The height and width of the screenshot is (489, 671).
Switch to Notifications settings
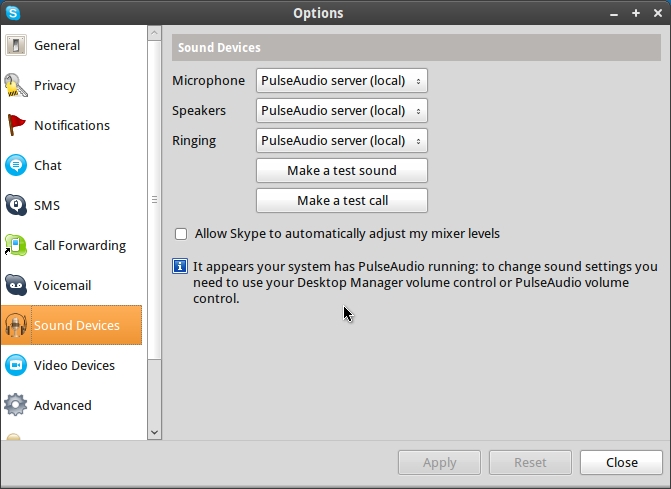72,125
